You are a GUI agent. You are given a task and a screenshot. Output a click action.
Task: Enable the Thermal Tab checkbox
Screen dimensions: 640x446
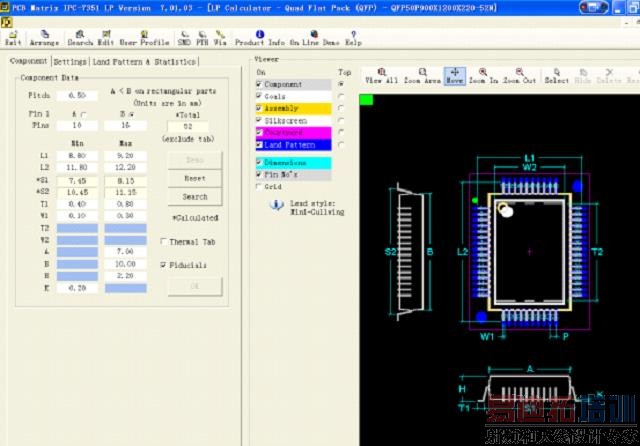pos(165,242)
